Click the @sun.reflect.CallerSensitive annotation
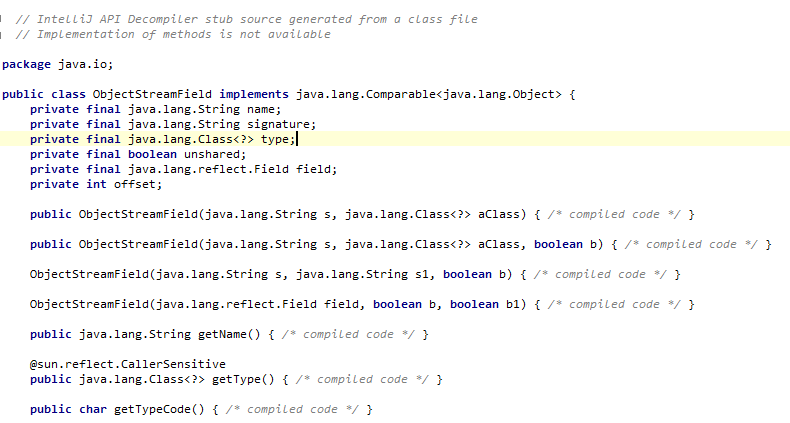The image size is (790, 423). click(x=127, y=364)
